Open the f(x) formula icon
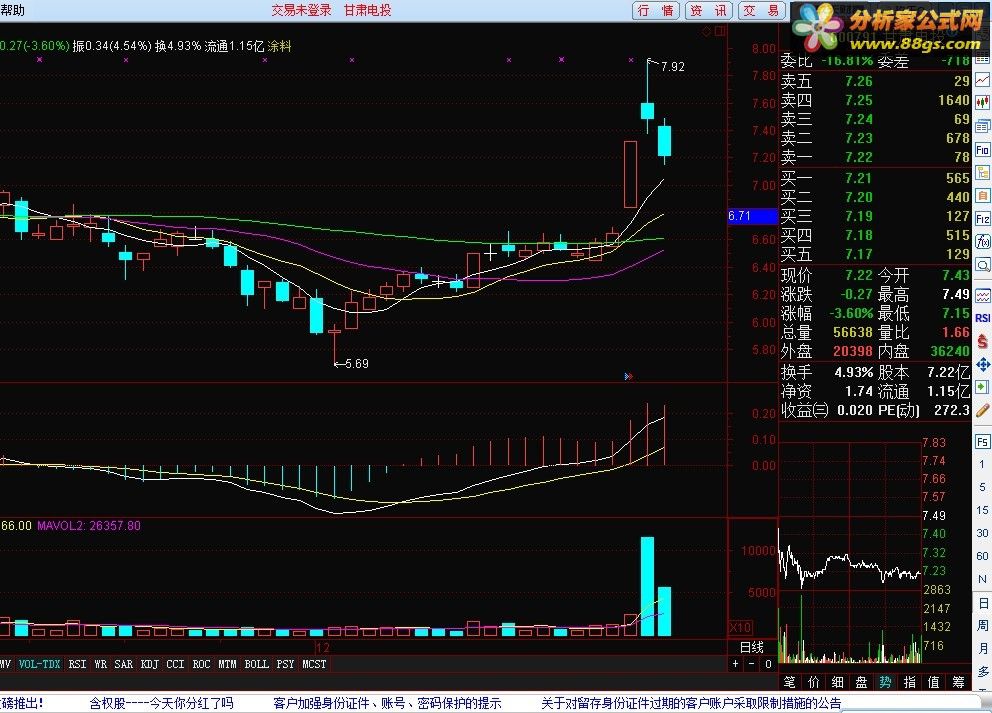Image resolution: width=992 pixels, height=713 pixels. tap(983, 242)
